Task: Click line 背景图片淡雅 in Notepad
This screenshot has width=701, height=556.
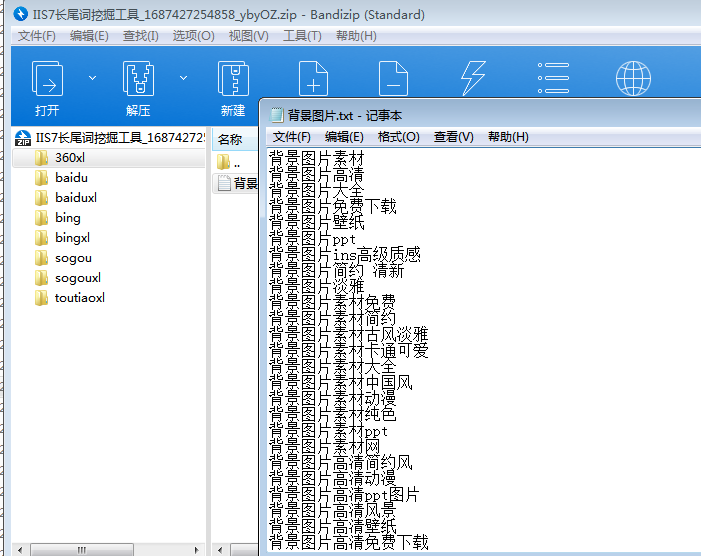Action: click(x=317, y=286)
